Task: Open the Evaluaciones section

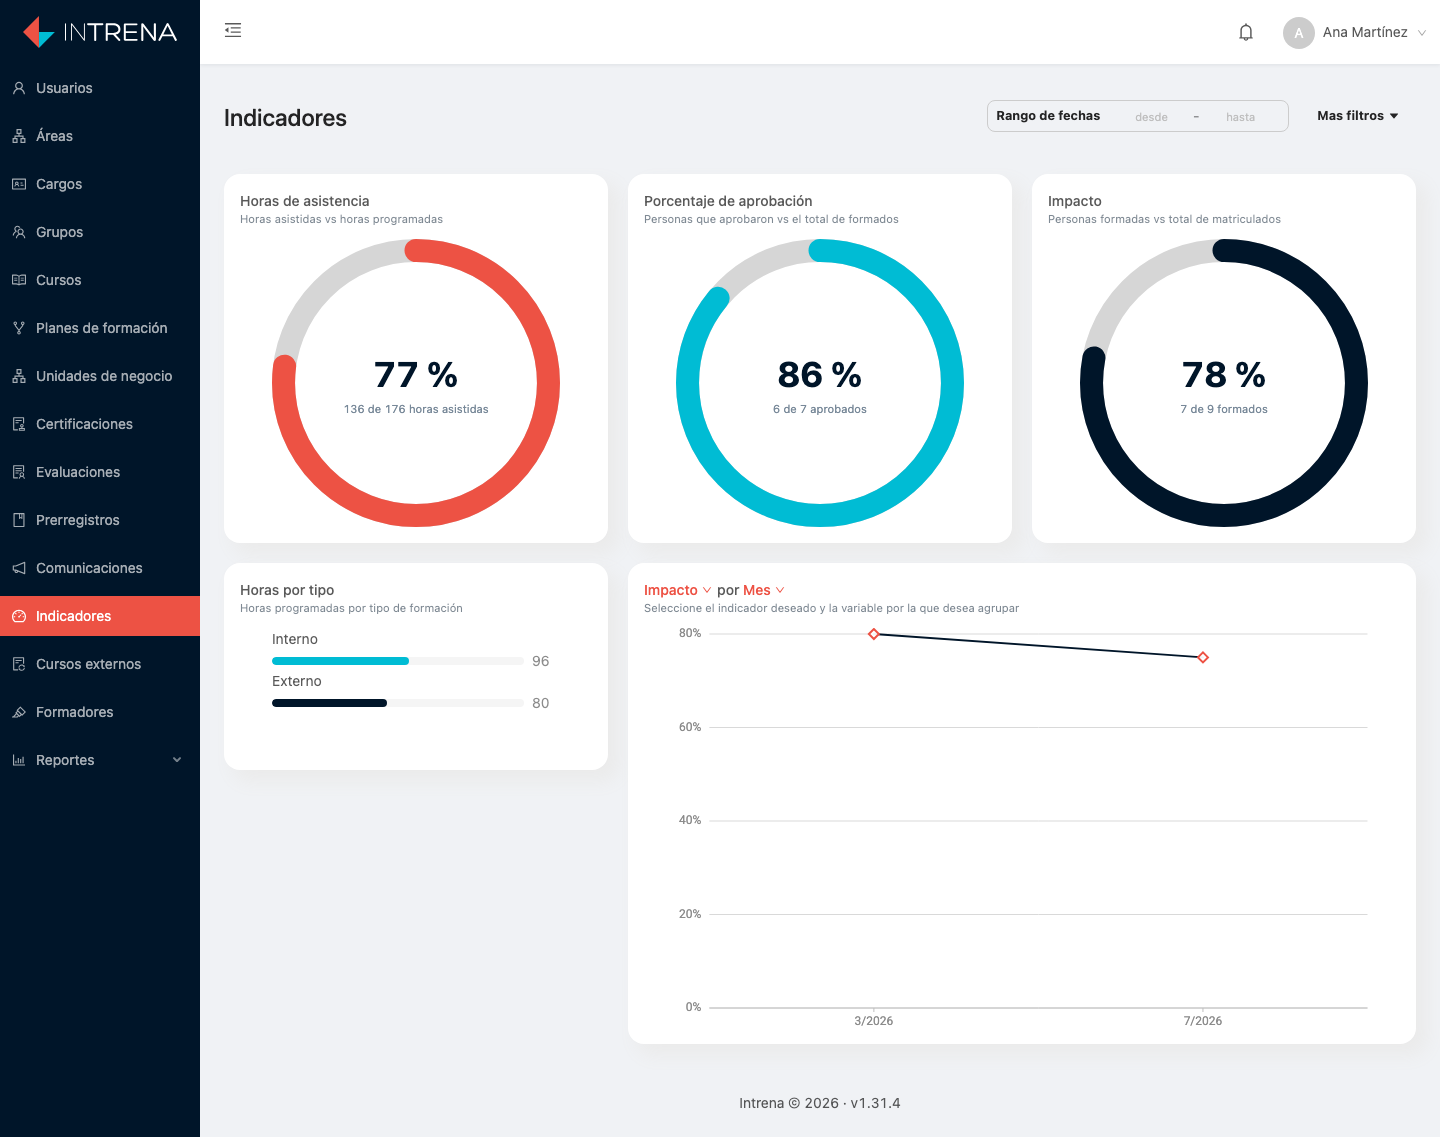Action: [100, 472]
